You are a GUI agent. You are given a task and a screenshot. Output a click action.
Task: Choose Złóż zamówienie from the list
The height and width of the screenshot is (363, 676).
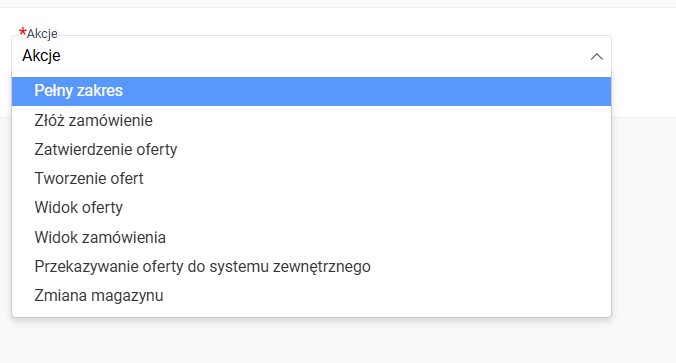point(311,120)
